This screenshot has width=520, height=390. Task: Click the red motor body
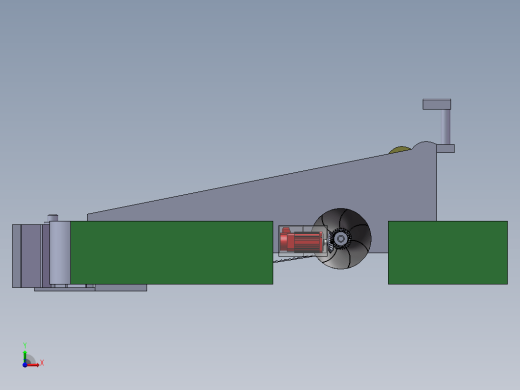point(302,241)
